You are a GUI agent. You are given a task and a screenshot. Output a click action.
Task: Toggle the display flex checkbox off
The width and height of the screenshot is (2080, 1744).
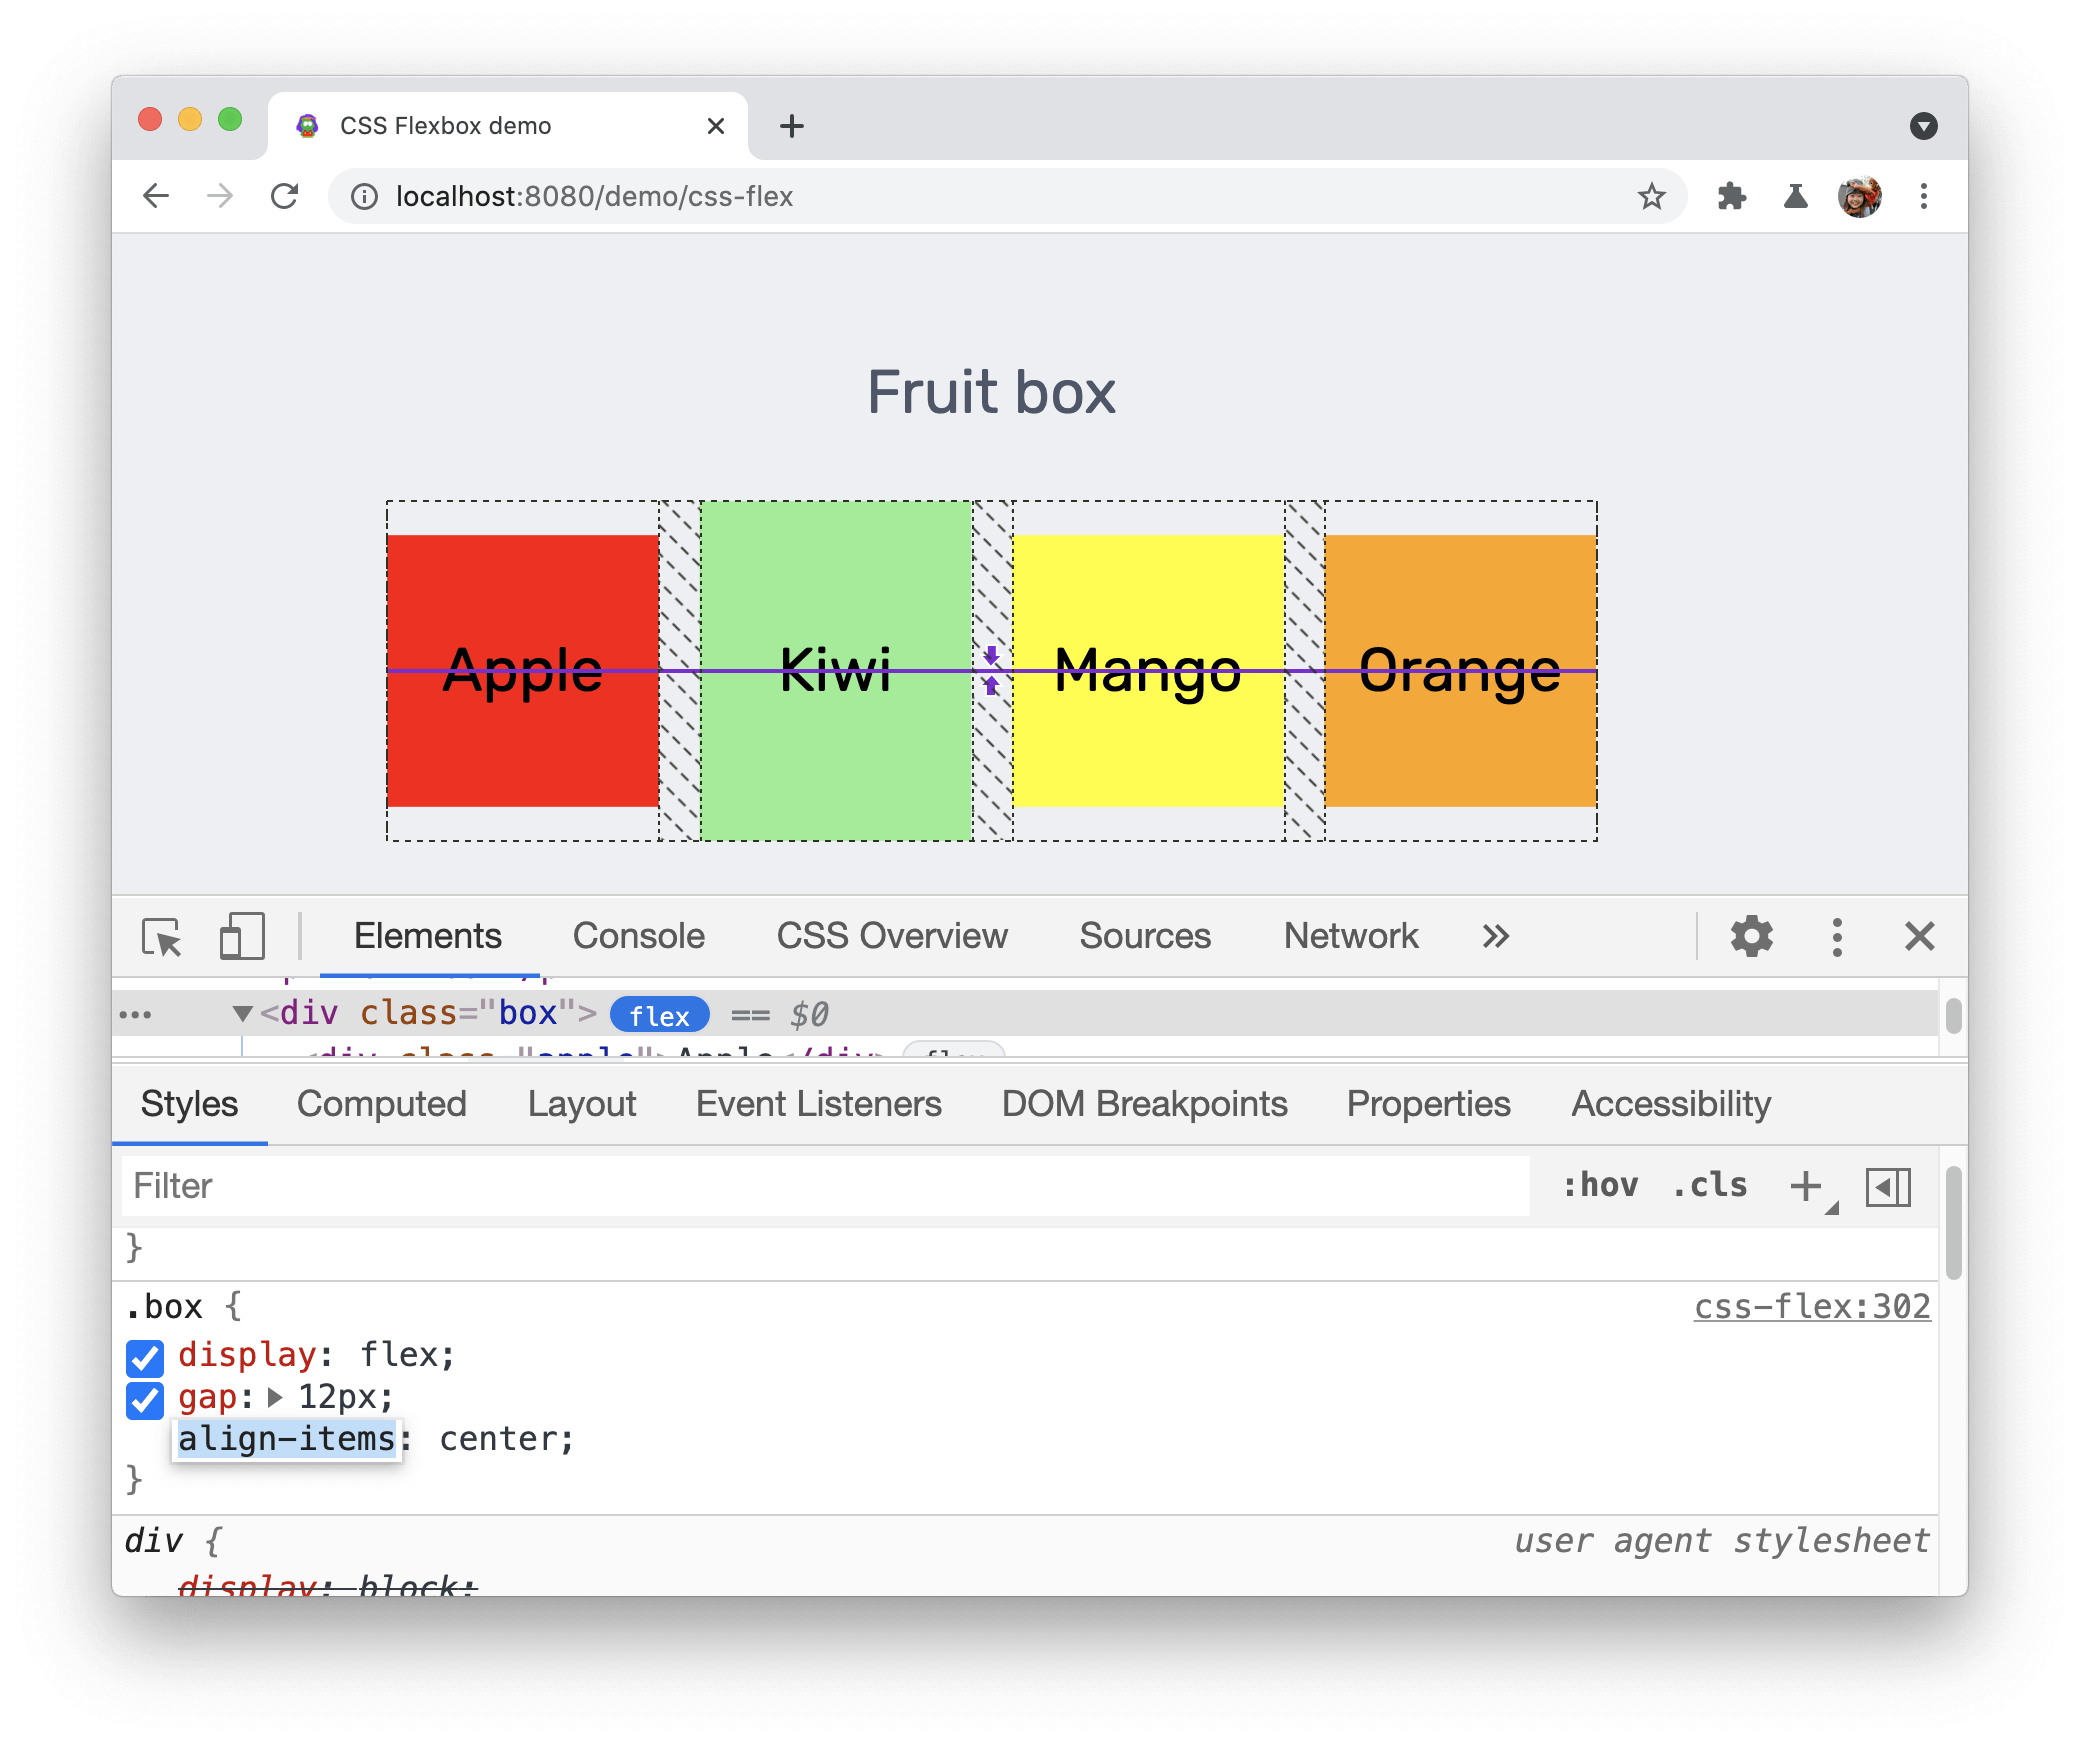pos(147,1353)
